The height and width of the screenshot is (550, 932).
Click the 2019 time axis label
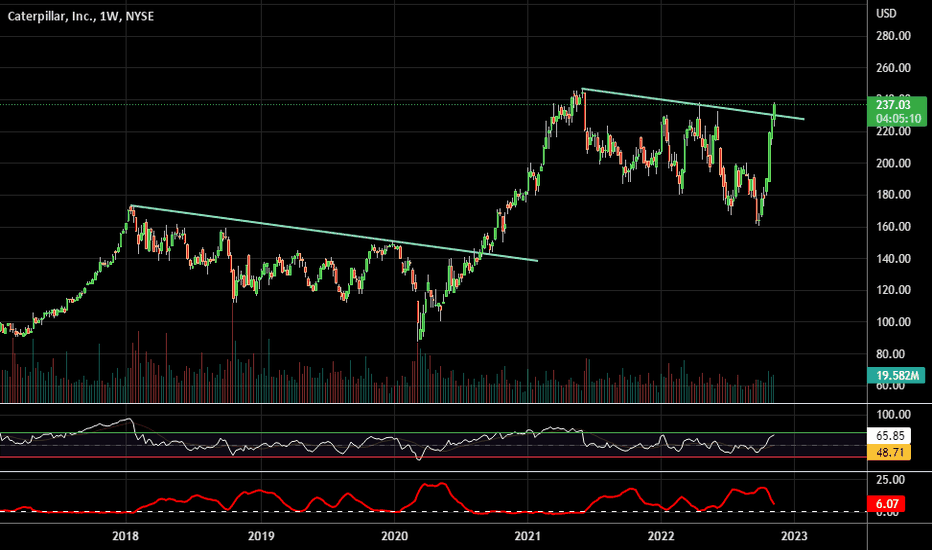260,536
